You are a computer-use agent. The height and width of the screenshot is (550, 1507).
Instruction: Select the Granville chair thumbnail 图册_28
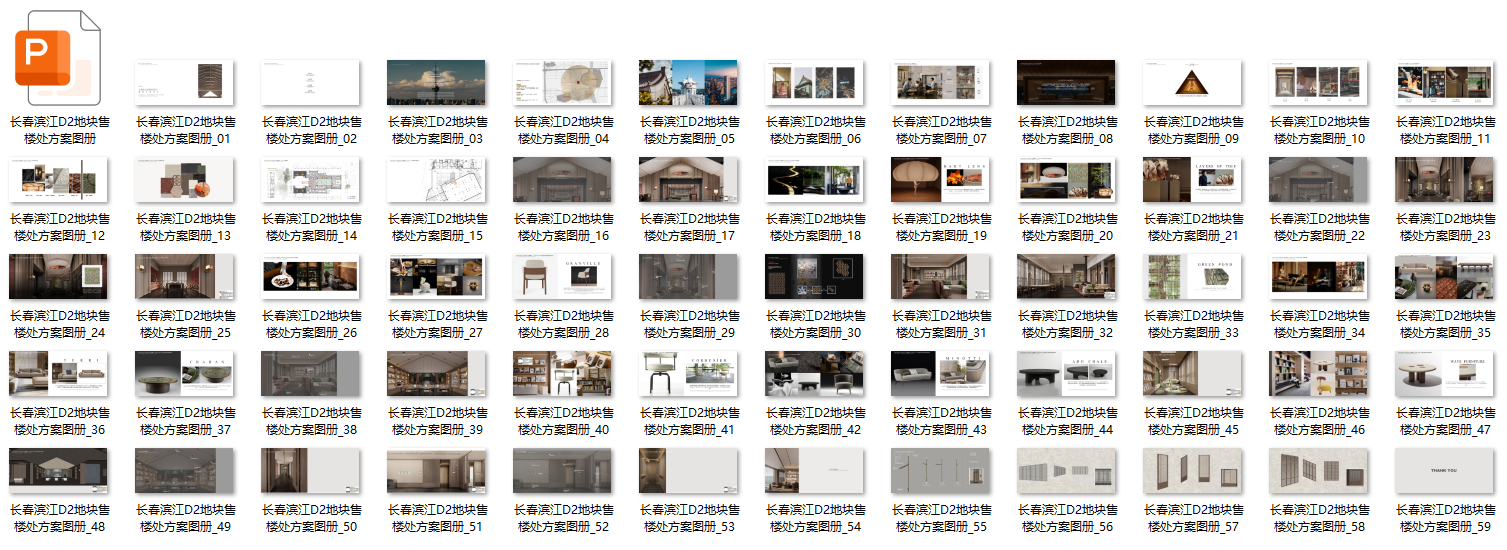click(x=562, y=276)
